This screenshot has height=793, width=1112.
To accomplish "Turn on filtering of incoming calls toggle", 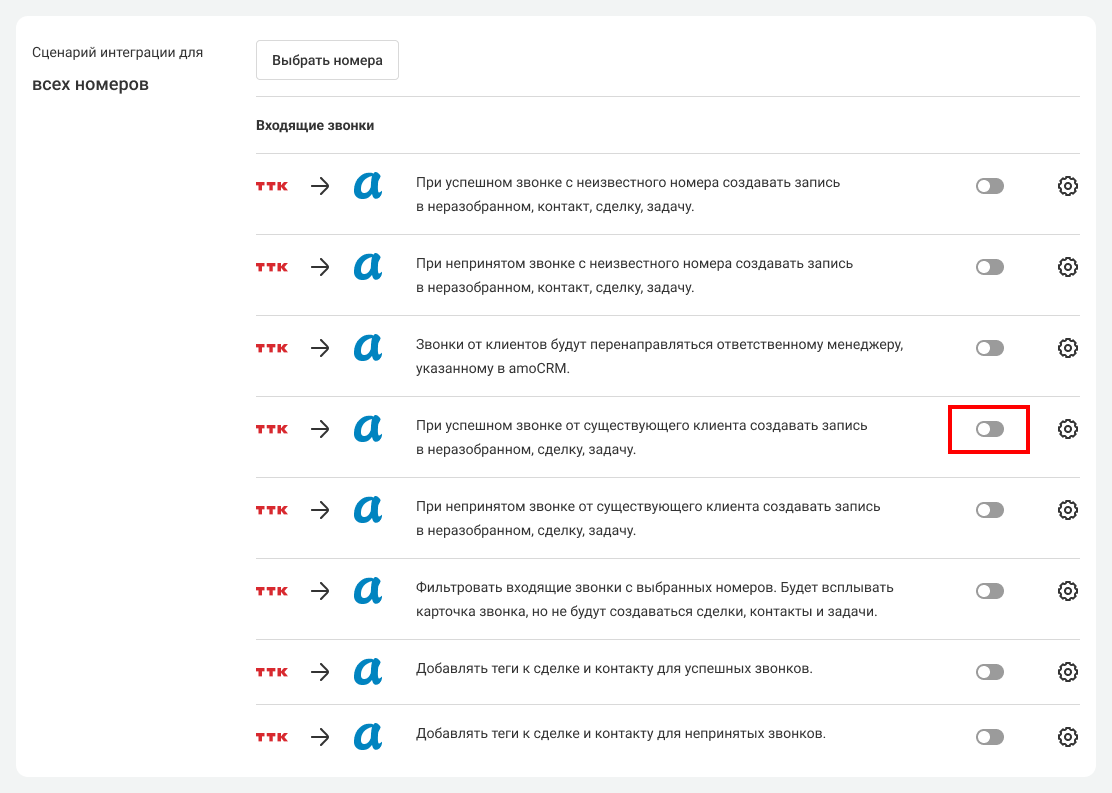I will tap(989, 591).
